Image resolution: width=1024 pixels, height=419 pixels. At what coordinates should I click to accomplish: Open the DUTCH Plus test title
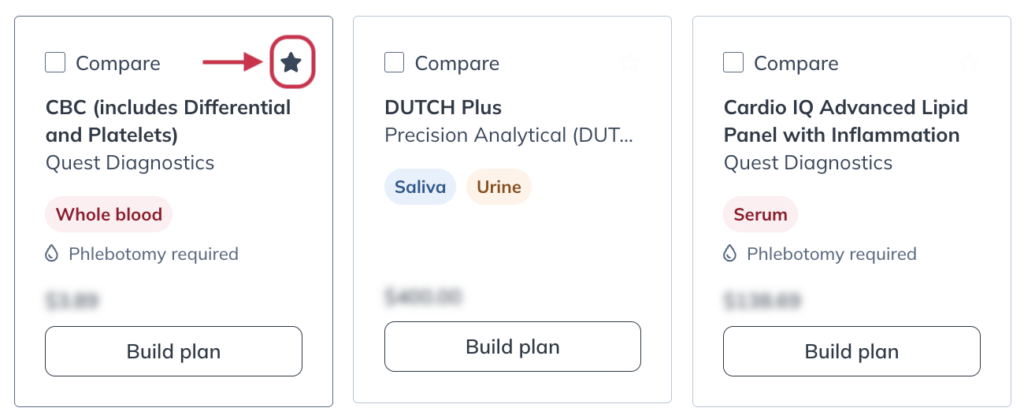(x=443, y=107)
